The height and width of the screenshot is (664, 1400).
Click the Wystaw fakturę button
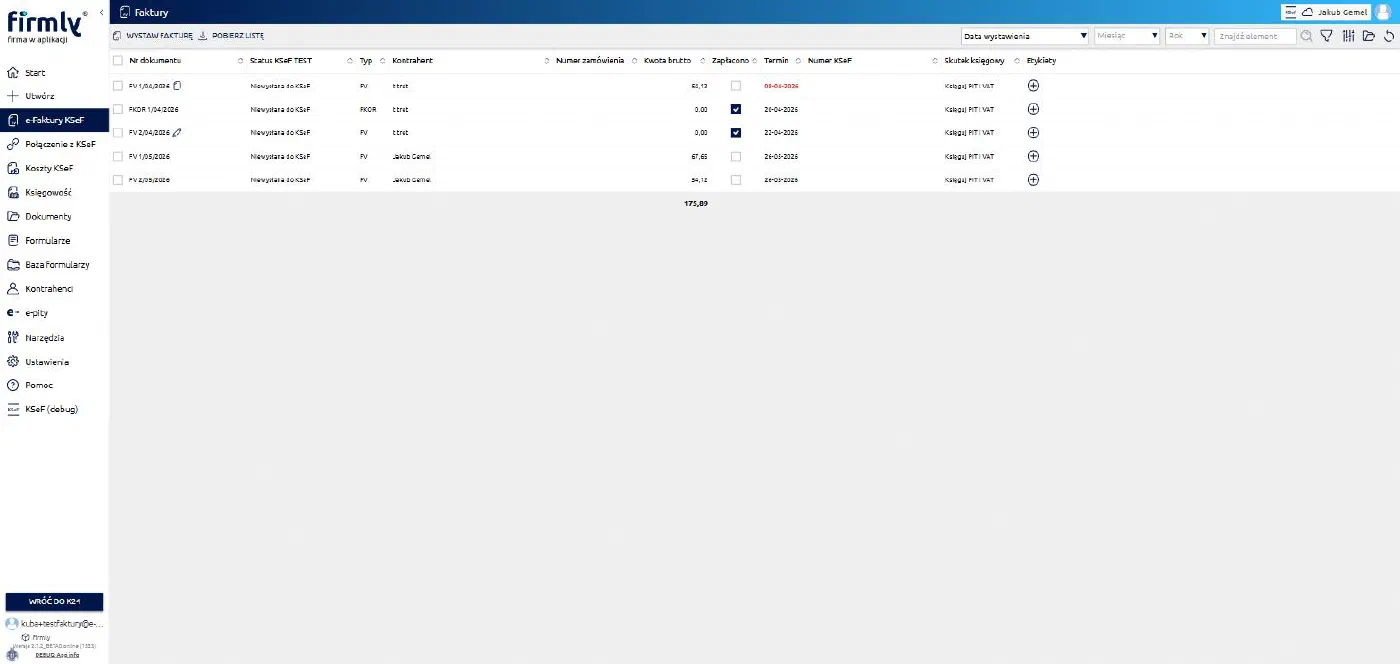point(152,36)
